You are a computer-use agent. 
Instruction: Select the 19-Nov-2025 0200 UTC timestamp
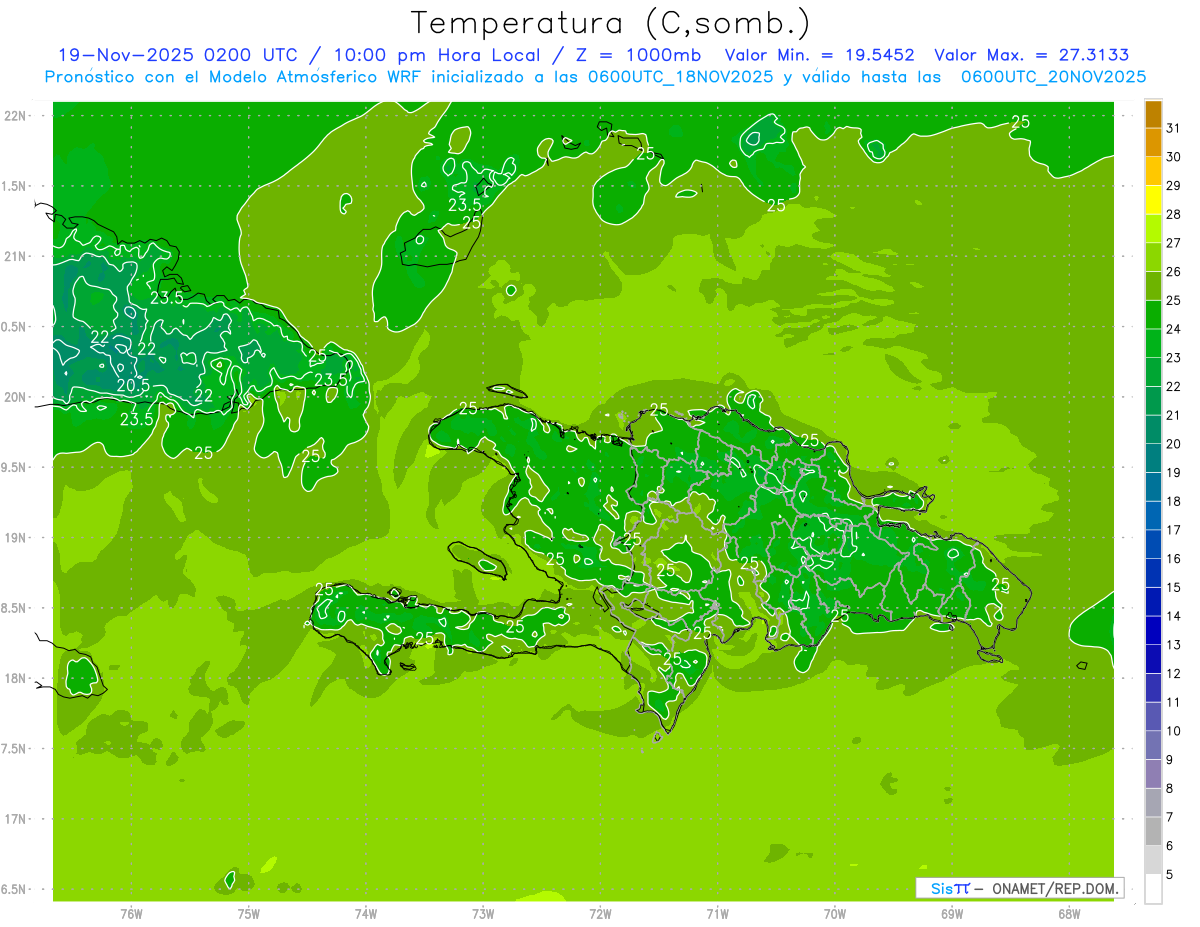point(177,55)
